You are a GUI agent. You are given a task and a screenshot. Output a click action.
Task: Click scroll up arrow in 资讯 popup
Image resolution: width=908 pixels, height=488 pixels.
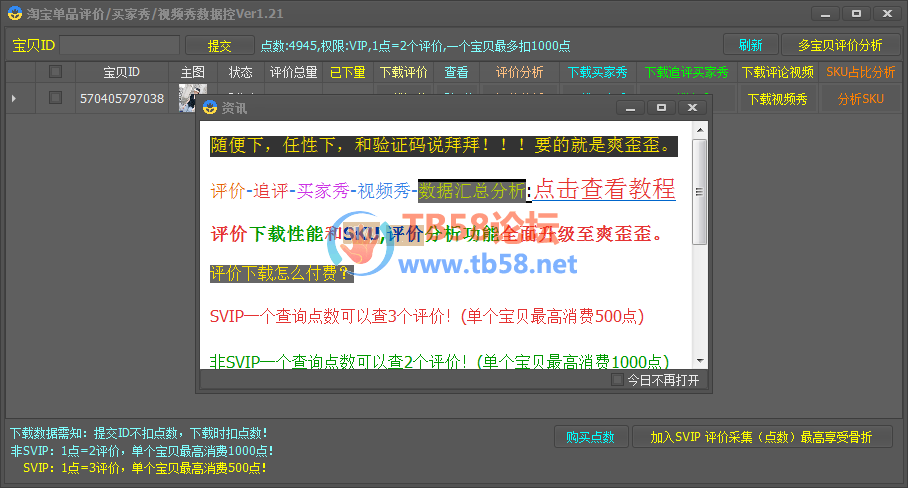point(700,130)
